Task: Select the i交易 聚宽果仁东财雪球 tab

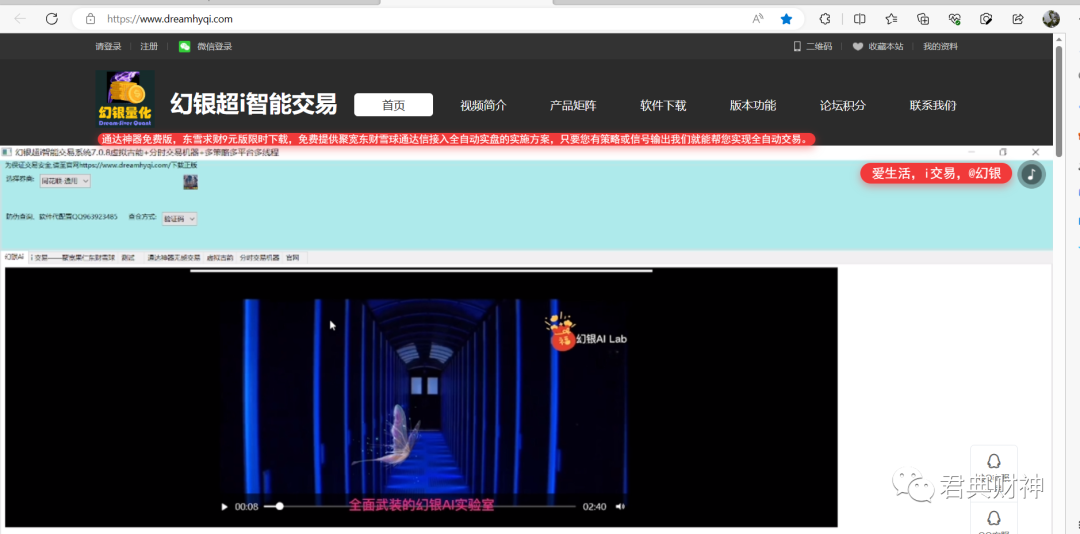Action: (72, 257)
